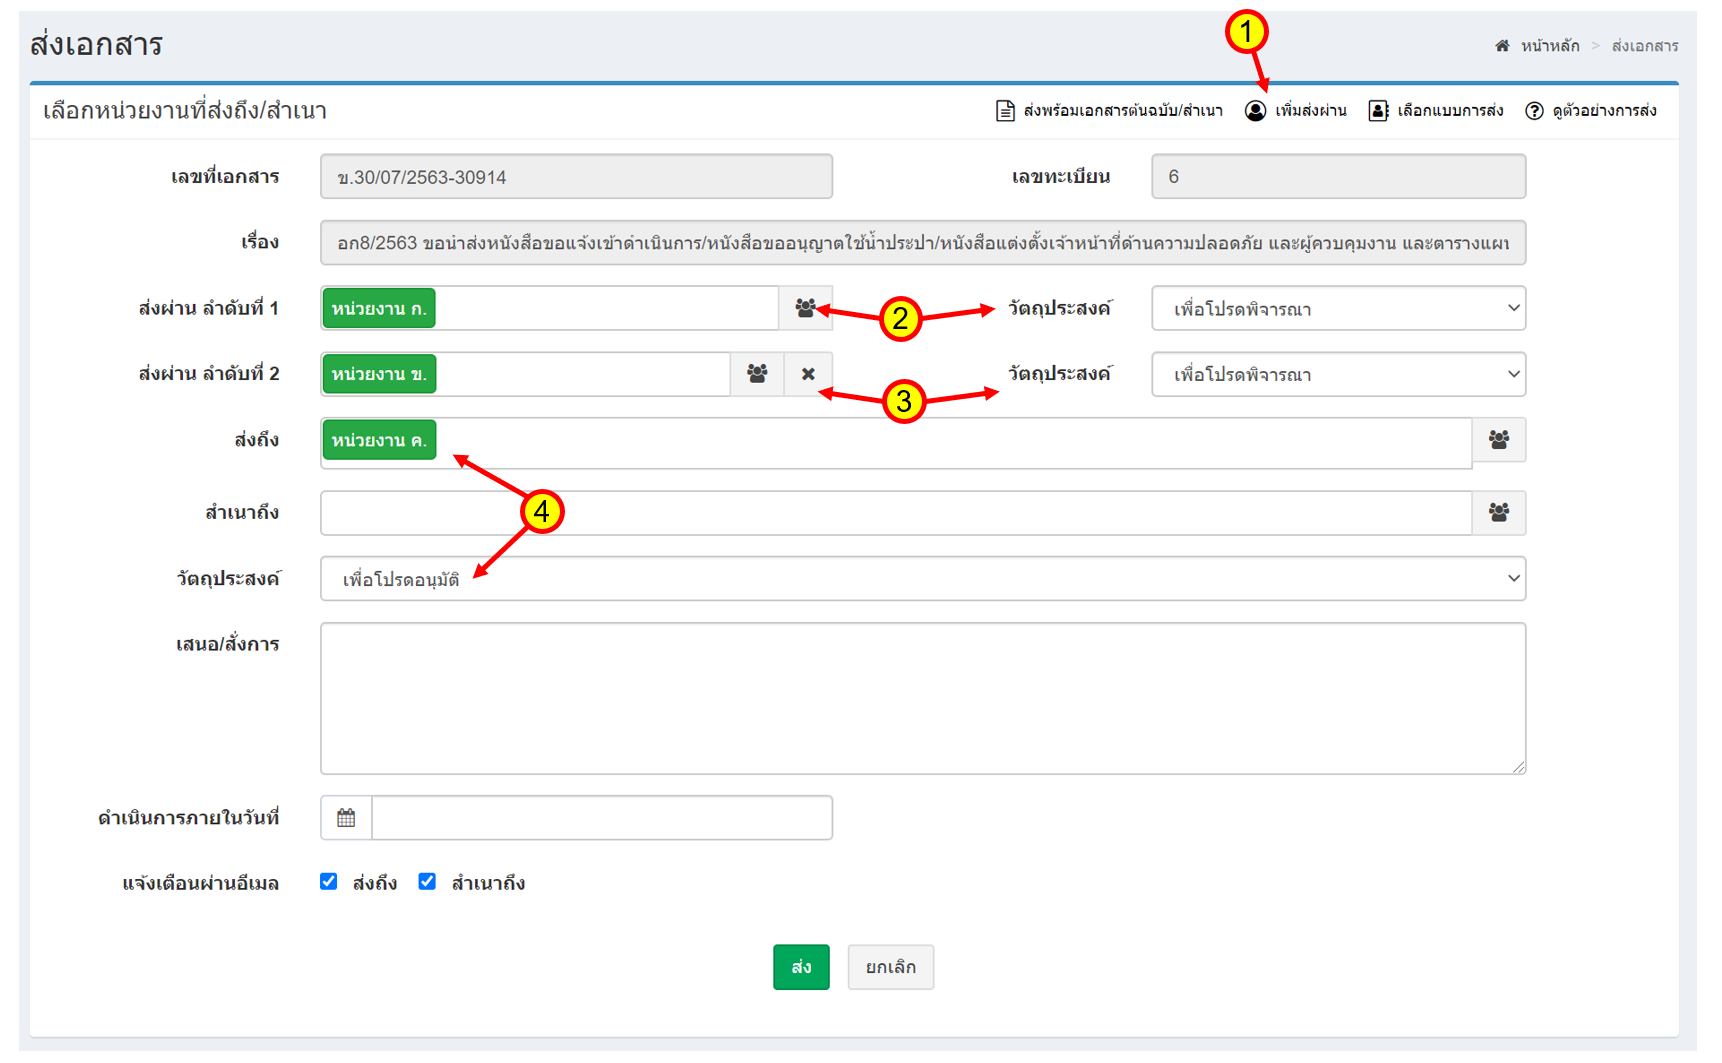The height and width of the screenshot is (1063, 1722).
Task: Expand the เพื่อโปรดอนุมัติ purpose dropdown
Action: [x=922, y=579]
